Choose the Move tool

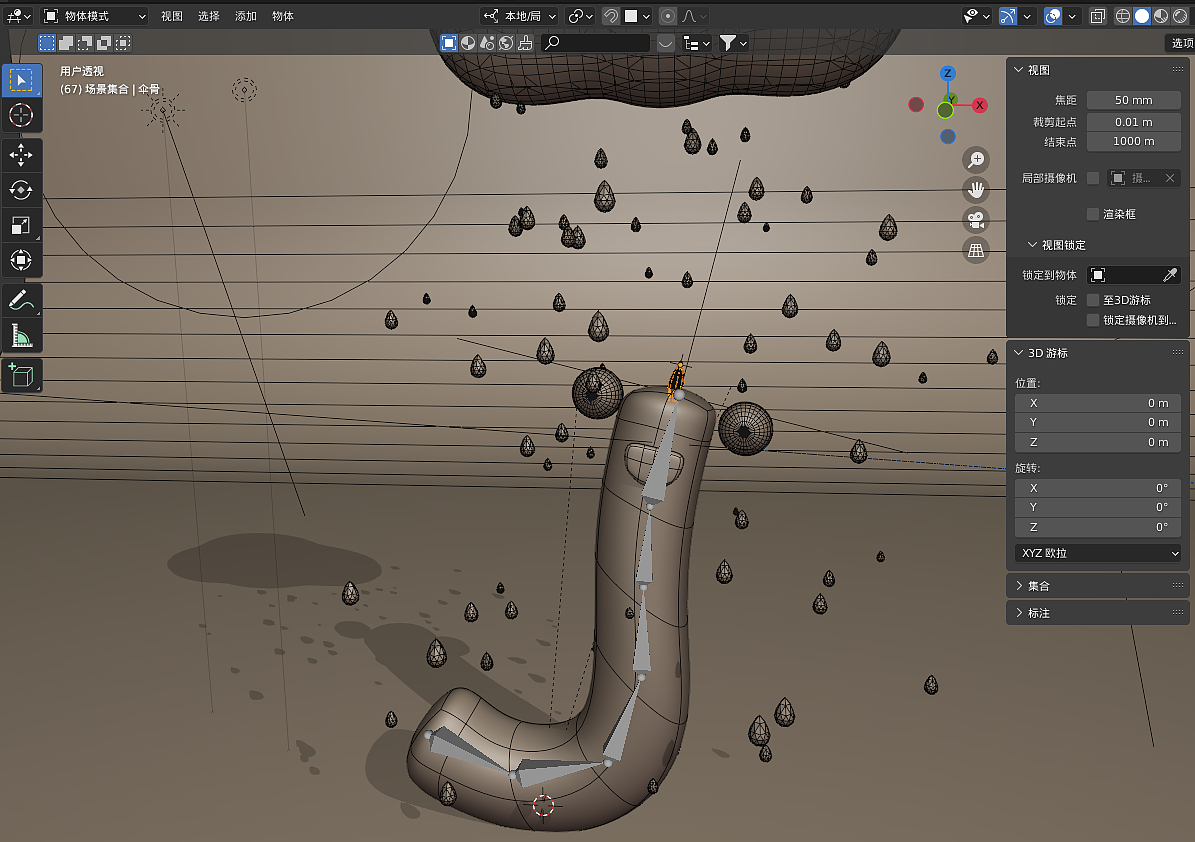pos(21,155)
